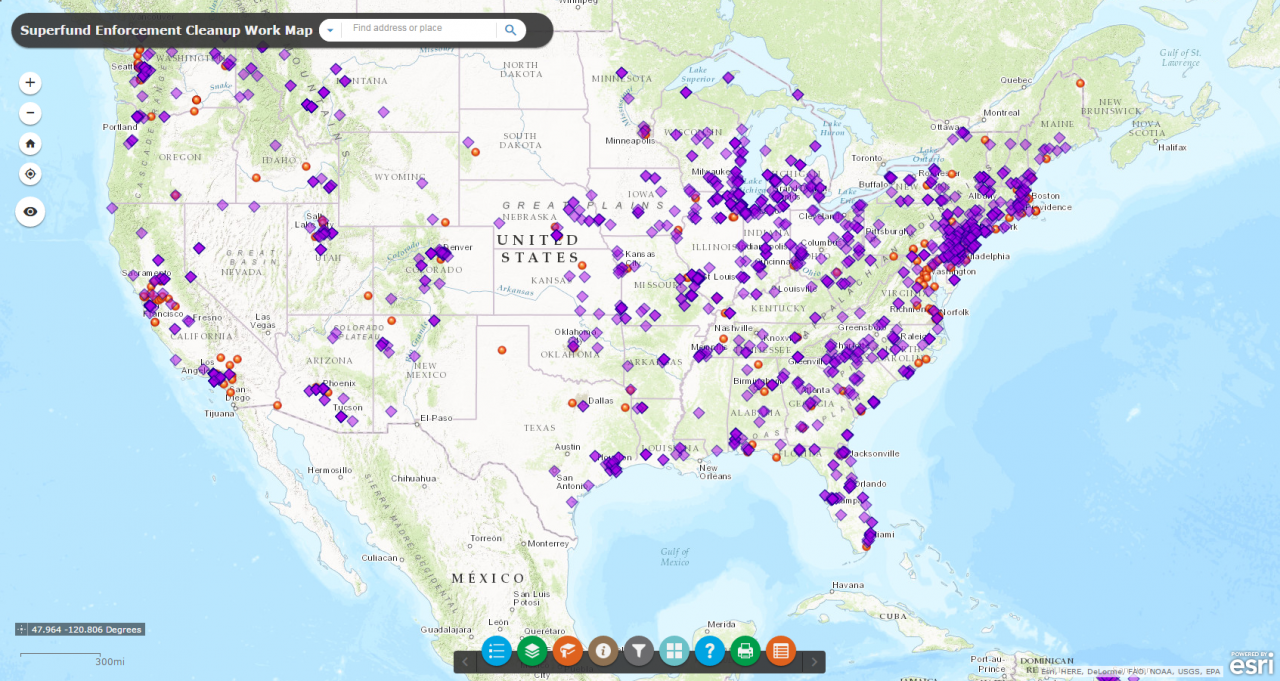Click inside the address search field
The image size is (1280, 681).
(420, 30)
